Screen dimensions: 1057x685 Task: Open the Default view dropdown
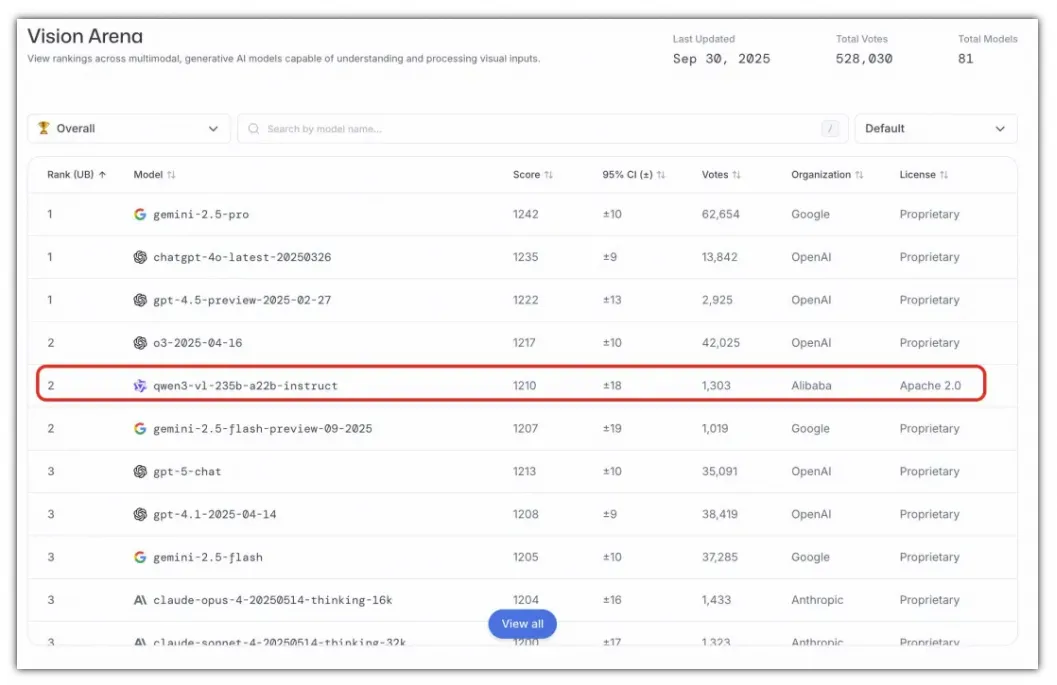click(x=936, y=129)
